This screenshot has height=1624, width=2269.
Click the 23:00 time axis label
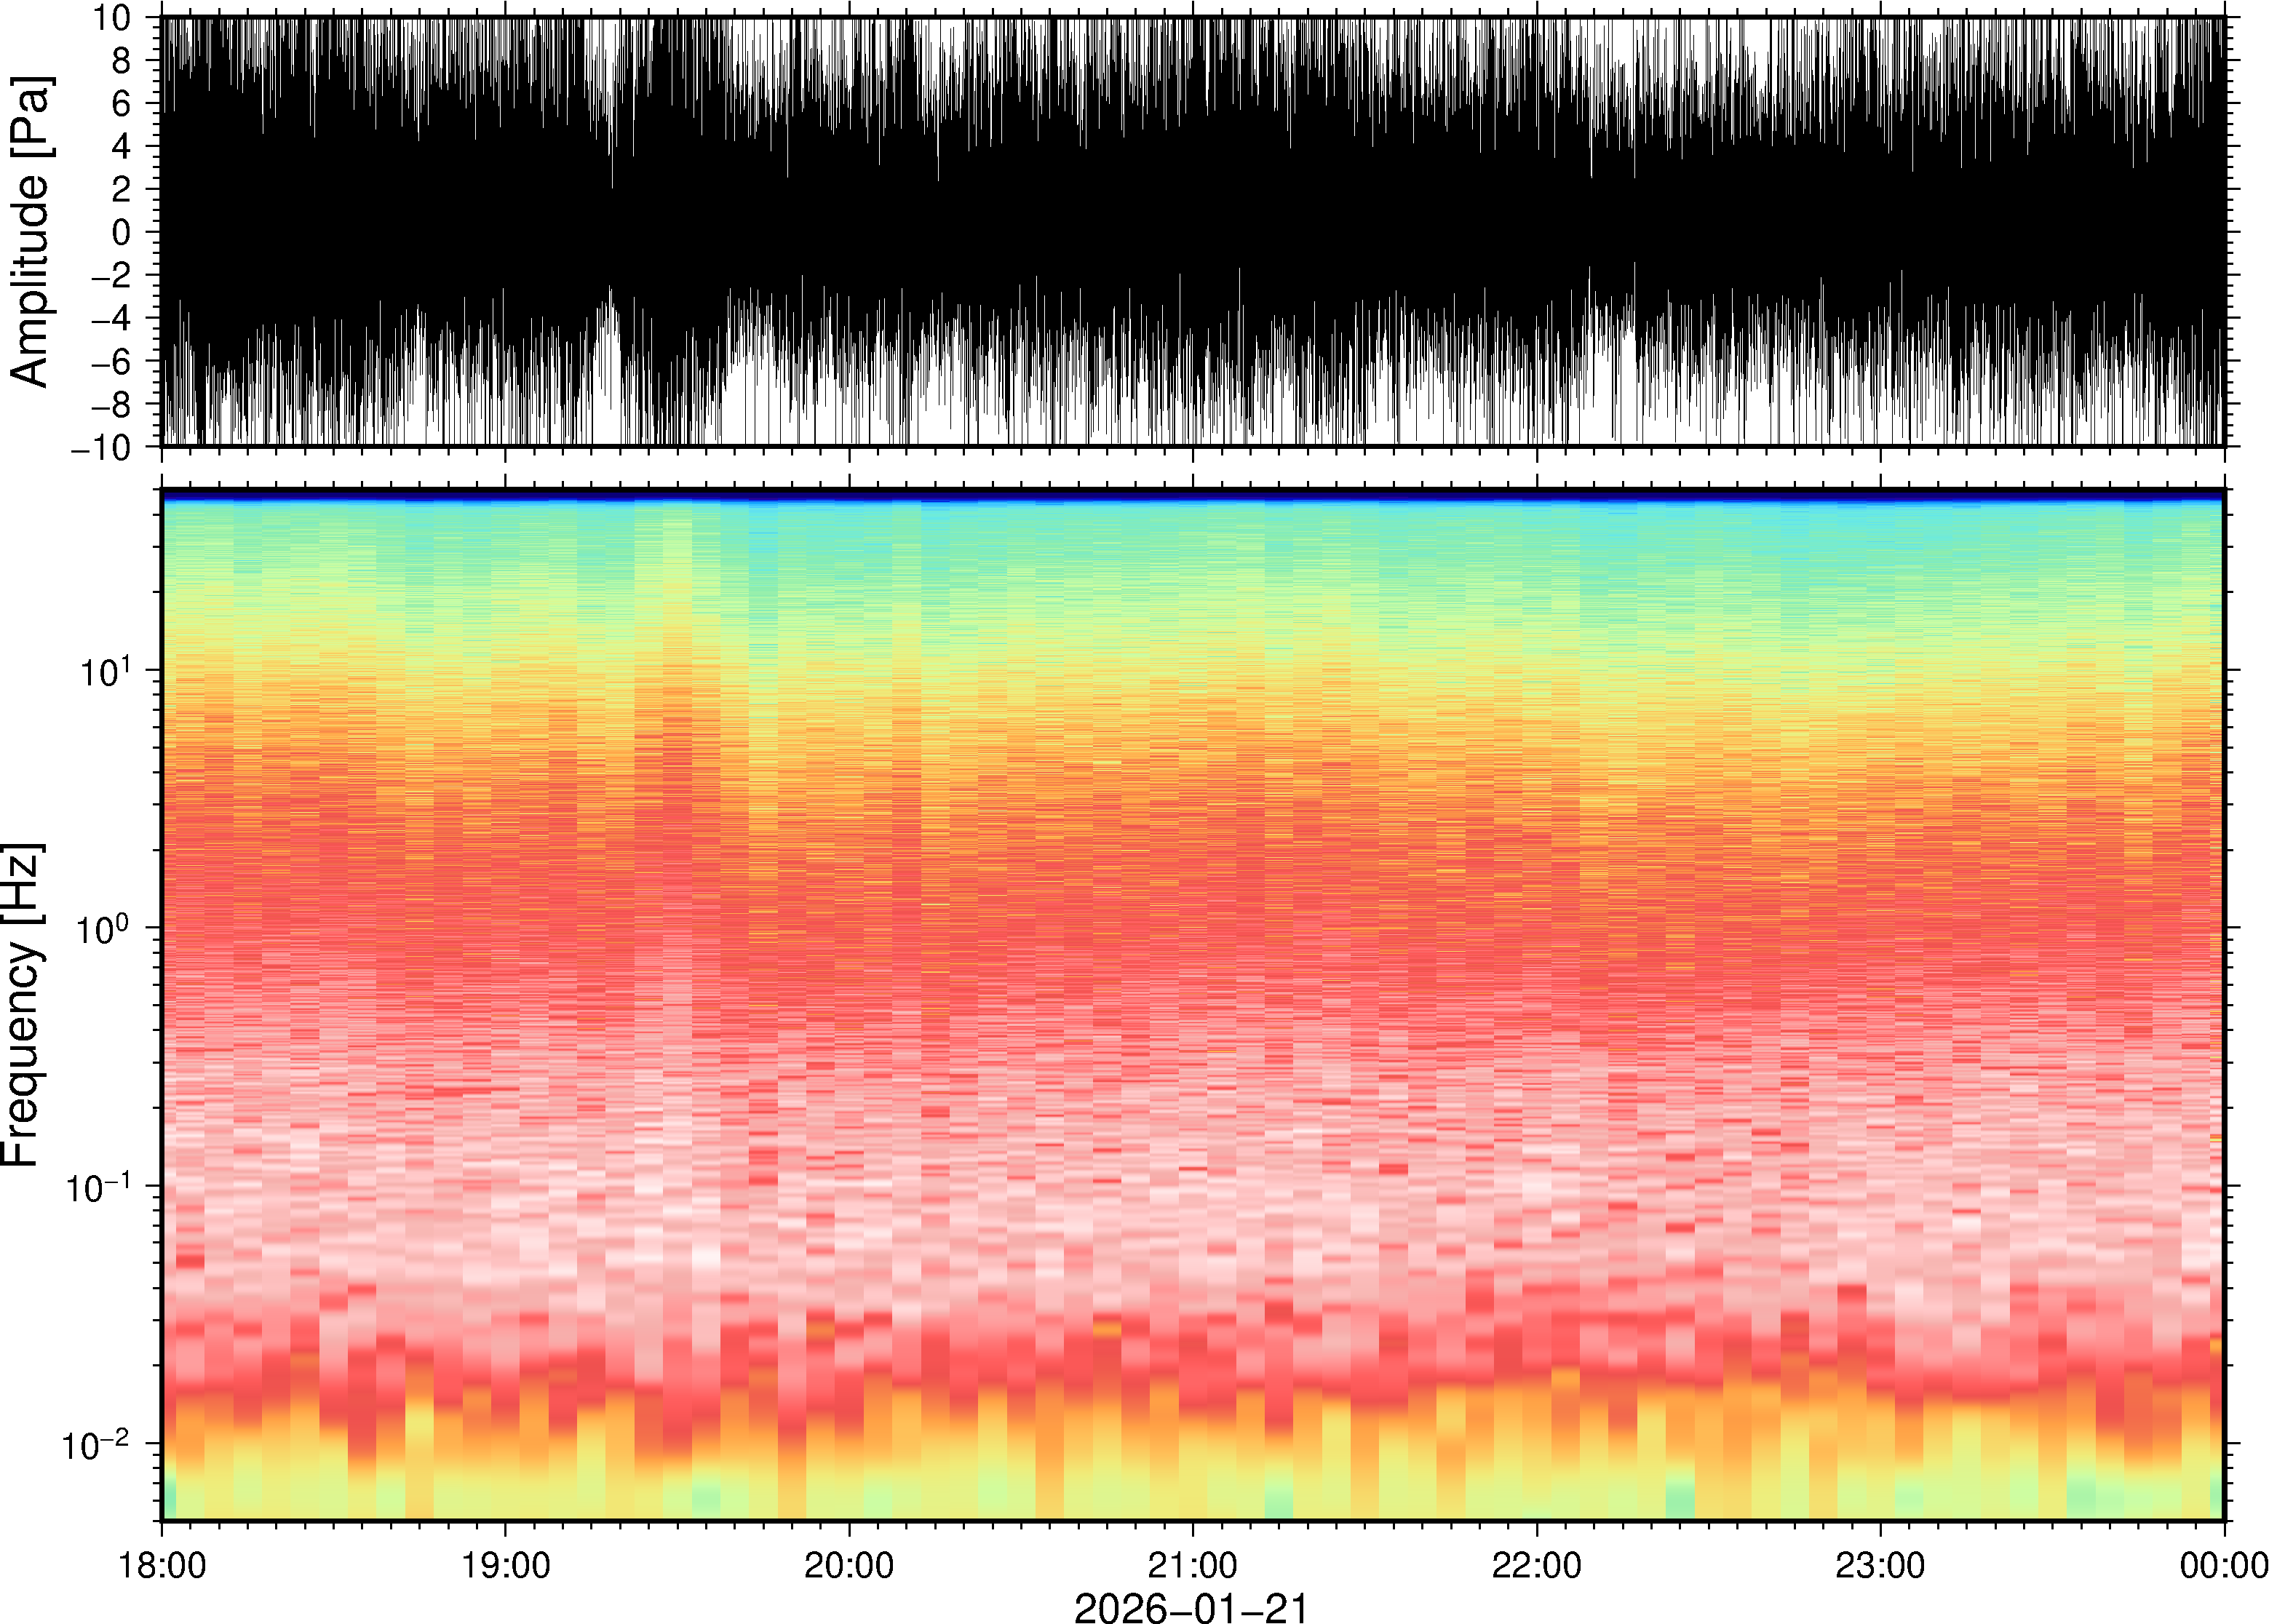pyautogui.click(x=1879, y=1565)
